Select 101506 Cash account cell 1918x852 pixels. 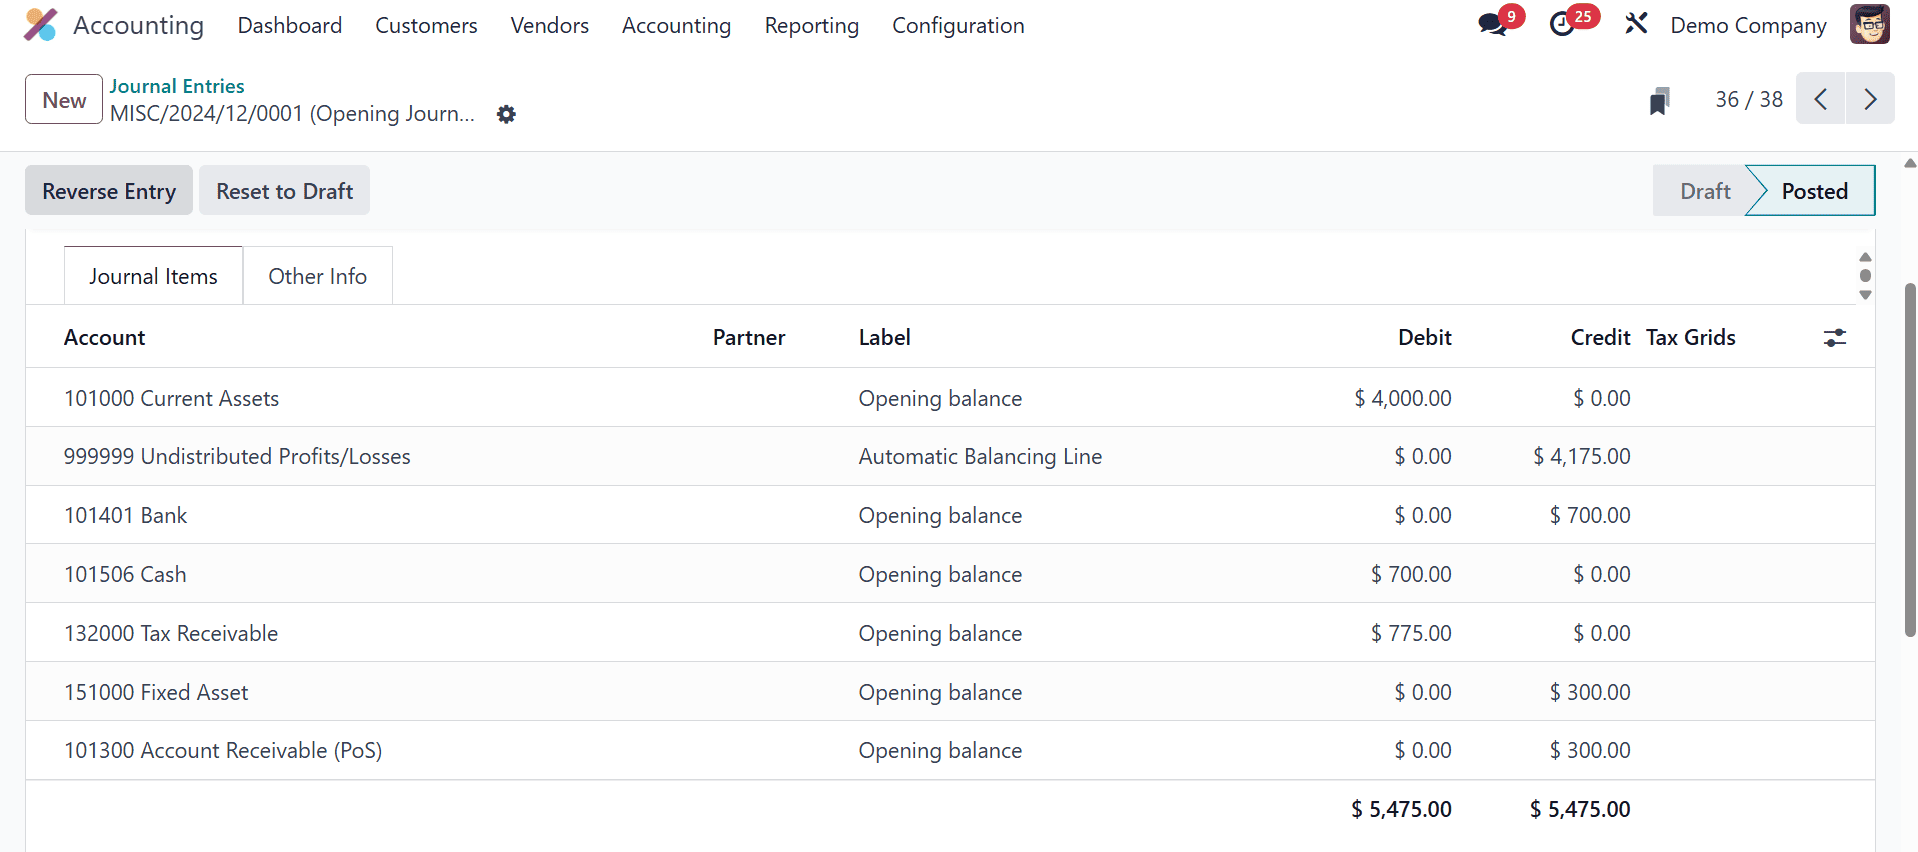tap(125, 575)
